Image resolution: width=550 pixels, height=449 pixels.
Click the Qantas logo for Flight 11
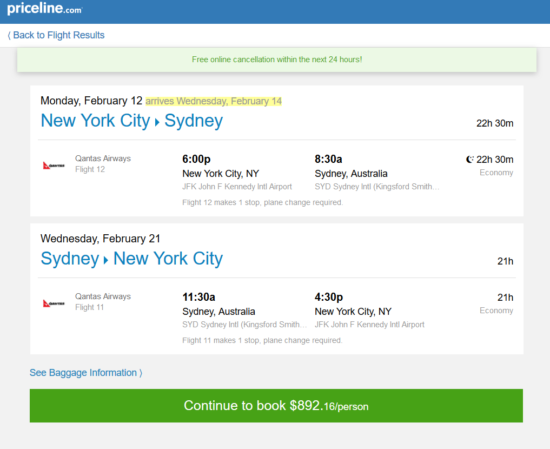point(54,303)
